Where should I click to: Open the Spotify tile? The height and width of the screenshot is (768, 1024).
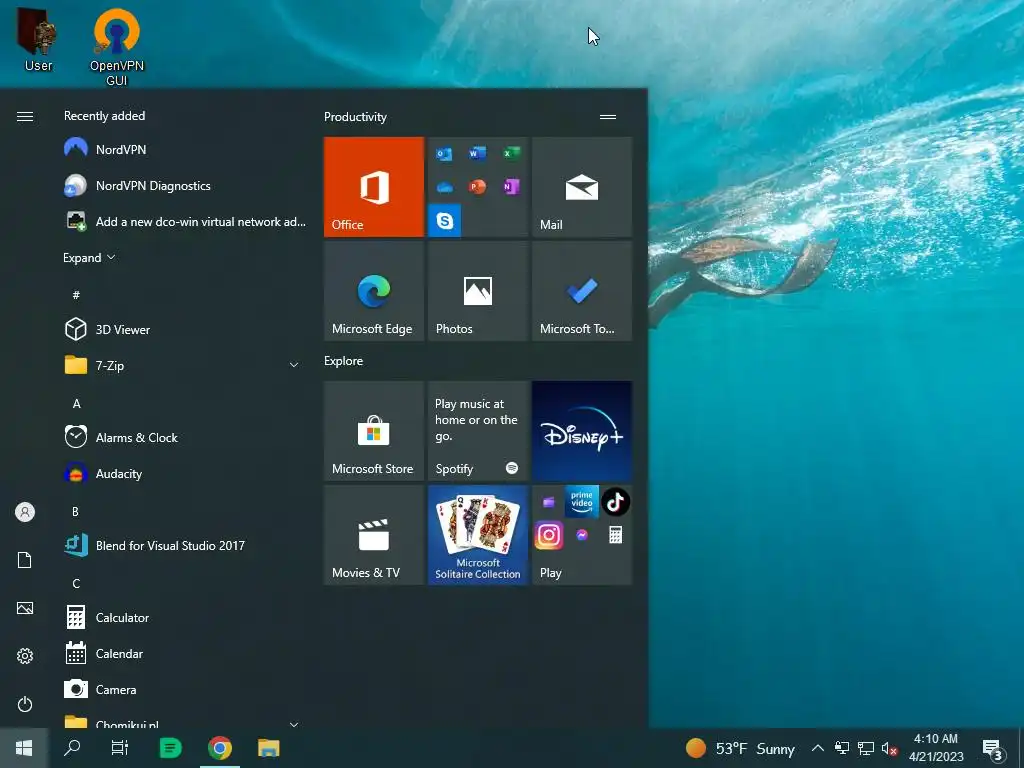pyautogui.click(x=478, y=431)
